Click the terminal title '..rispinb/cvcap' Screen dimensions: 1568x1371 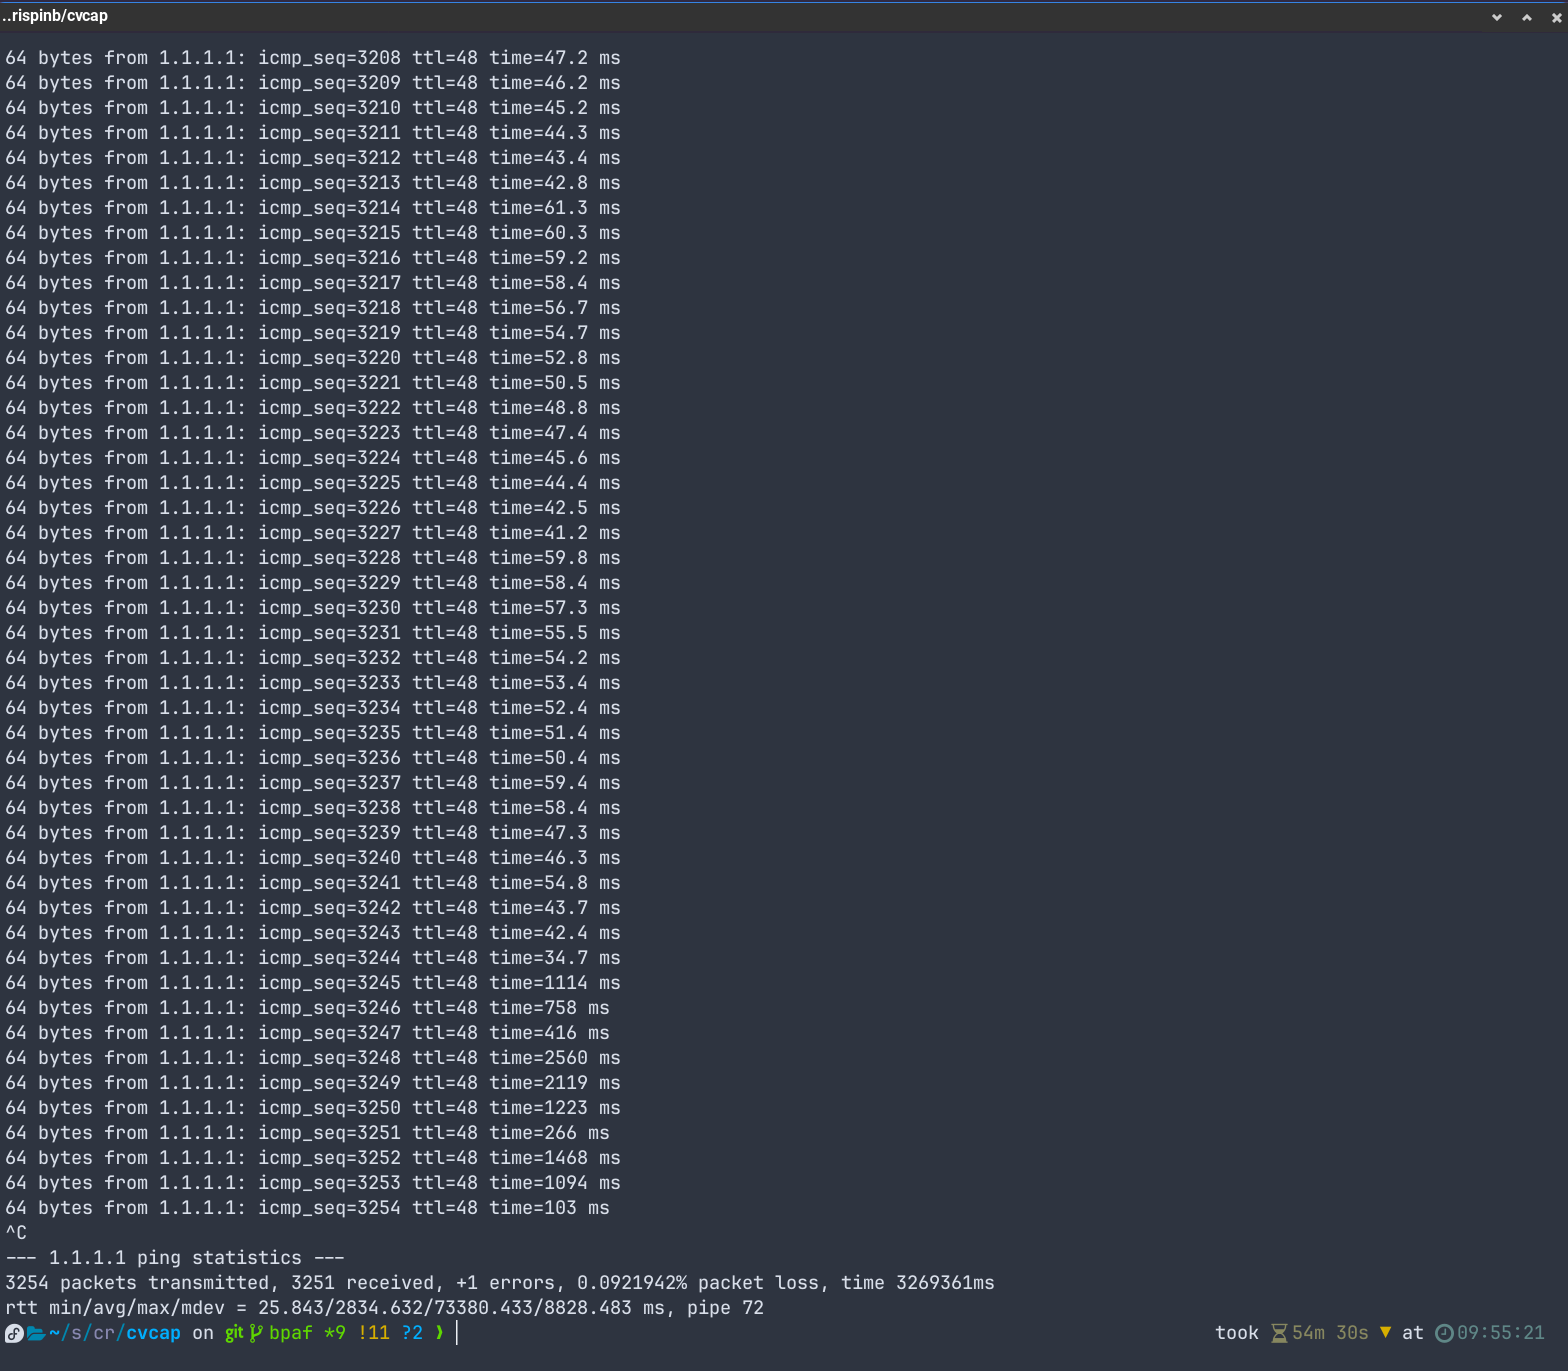[x=55, y=16]
